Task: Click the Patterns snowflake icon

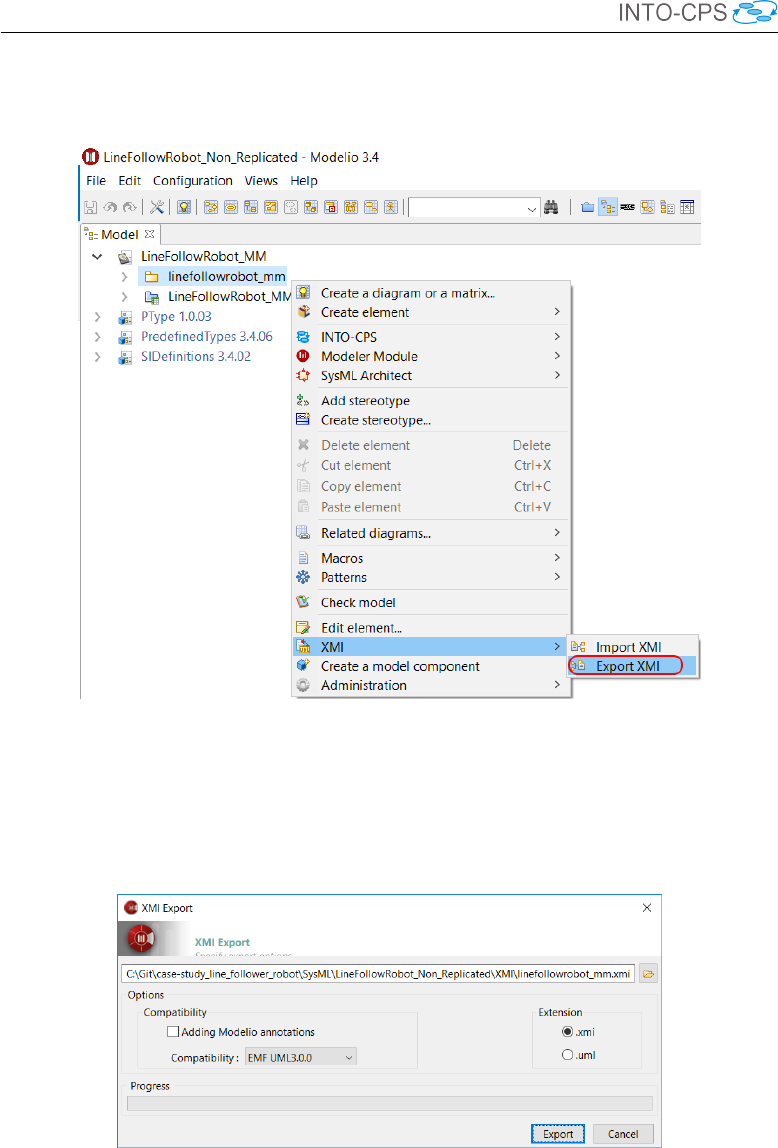Action: click(303, 577)
